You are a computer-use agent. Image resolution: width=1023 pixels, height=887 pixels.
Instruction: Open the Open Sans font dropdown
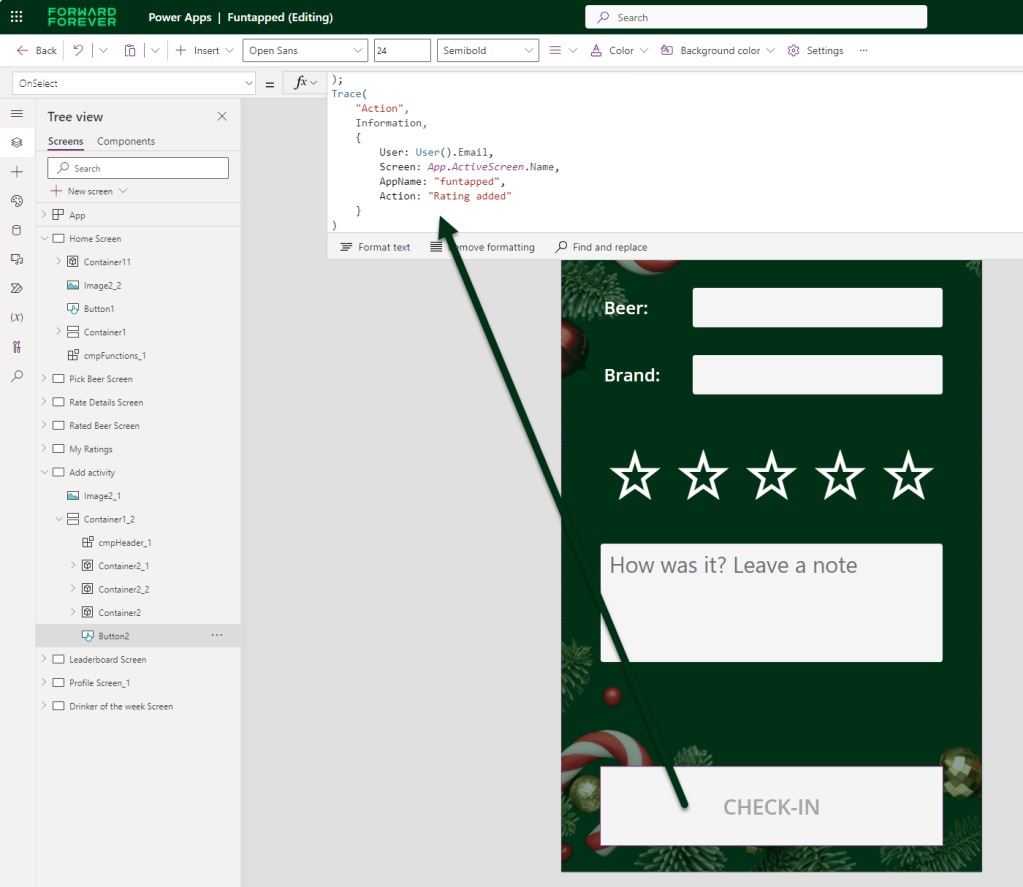coord(305,50)
